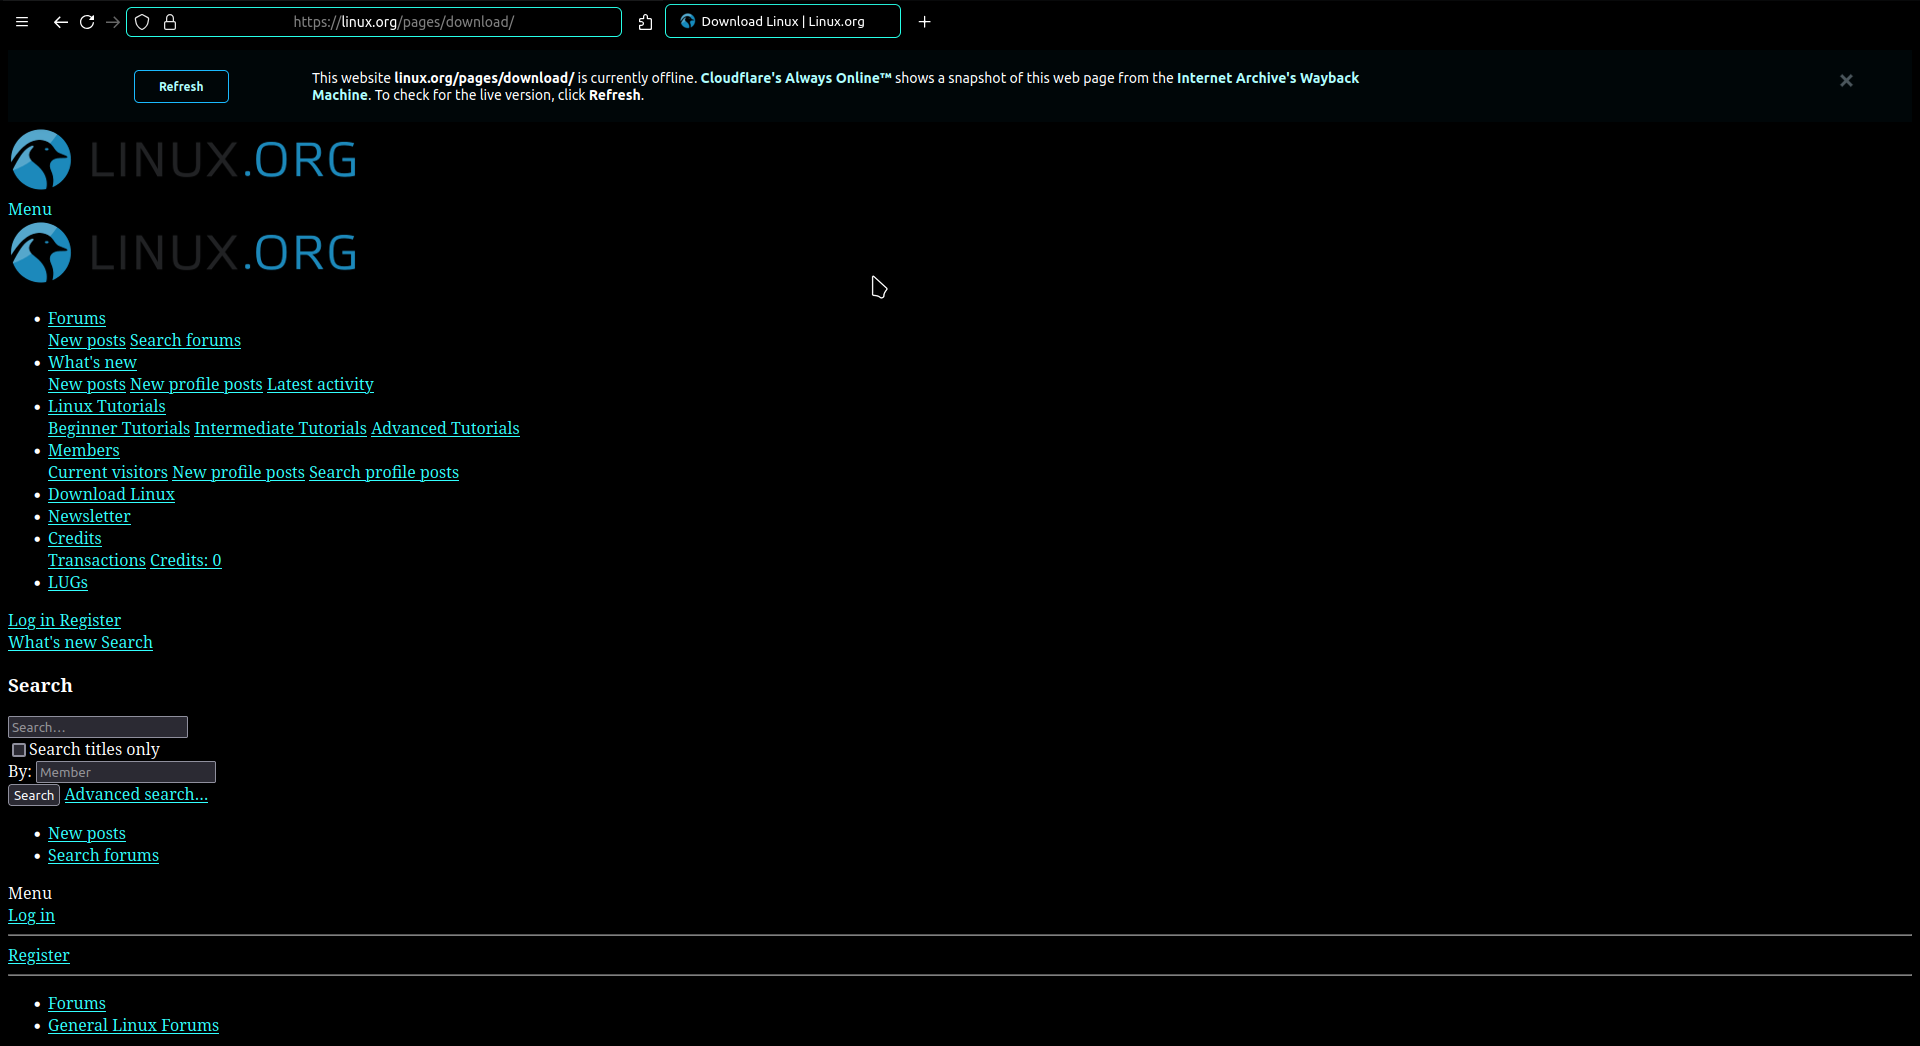Open the Transactions link

click(97, 560)
